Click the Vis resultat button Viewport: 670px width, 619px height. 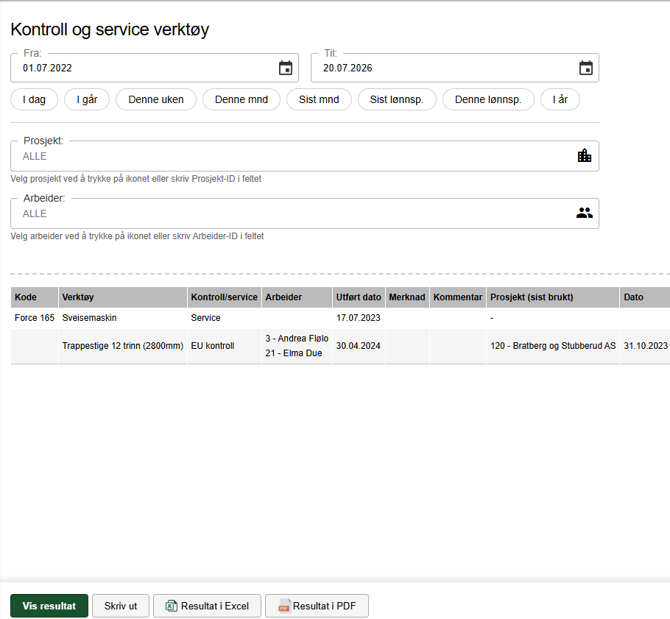[49, 606]
